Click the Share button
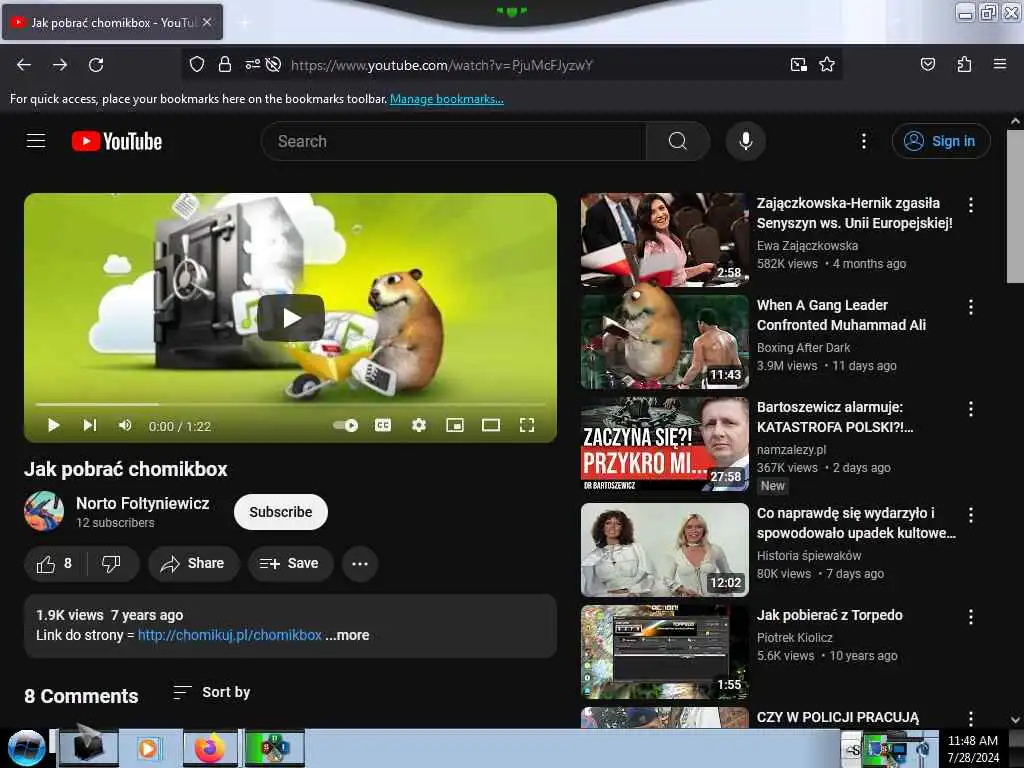The height and width of the screenshot is (768, 1024). coord(193,564)
